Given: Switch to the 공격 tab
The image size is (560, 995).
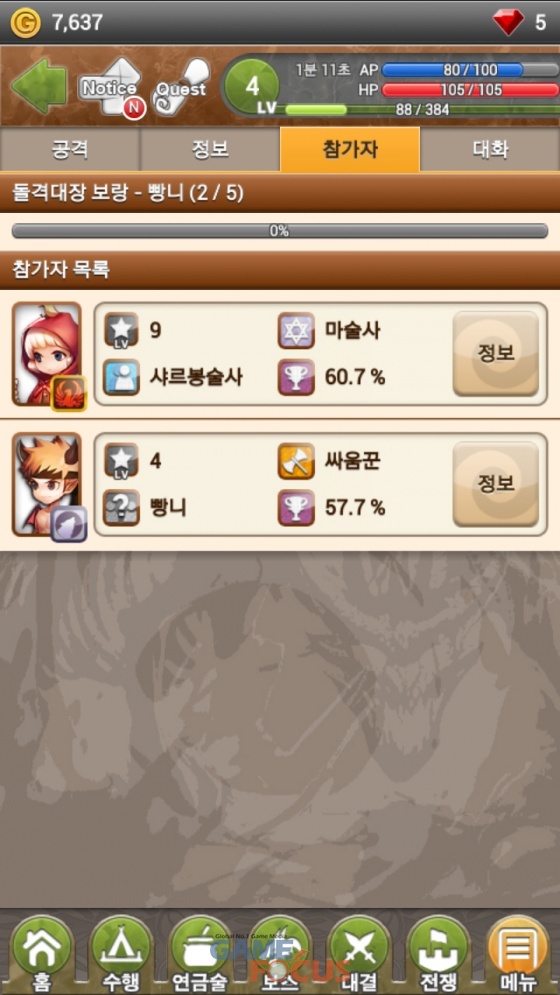Looking at the screenshot, I should 70,150.
